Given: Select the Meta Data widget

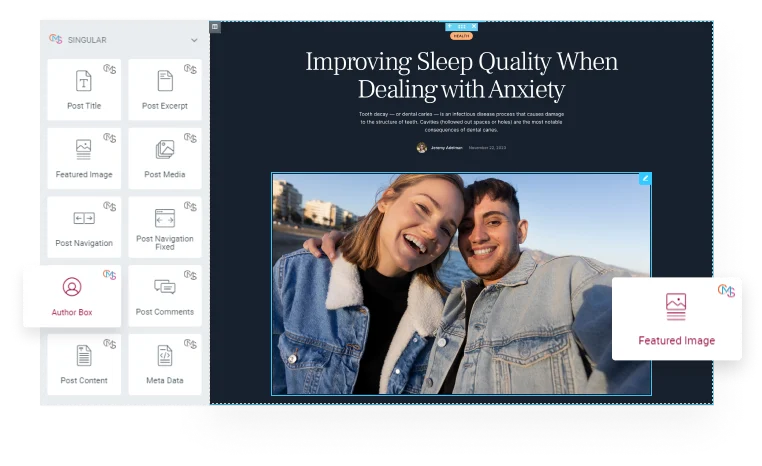Looking at the screenshot, I should pyautogui.click(x=165, y=364).
